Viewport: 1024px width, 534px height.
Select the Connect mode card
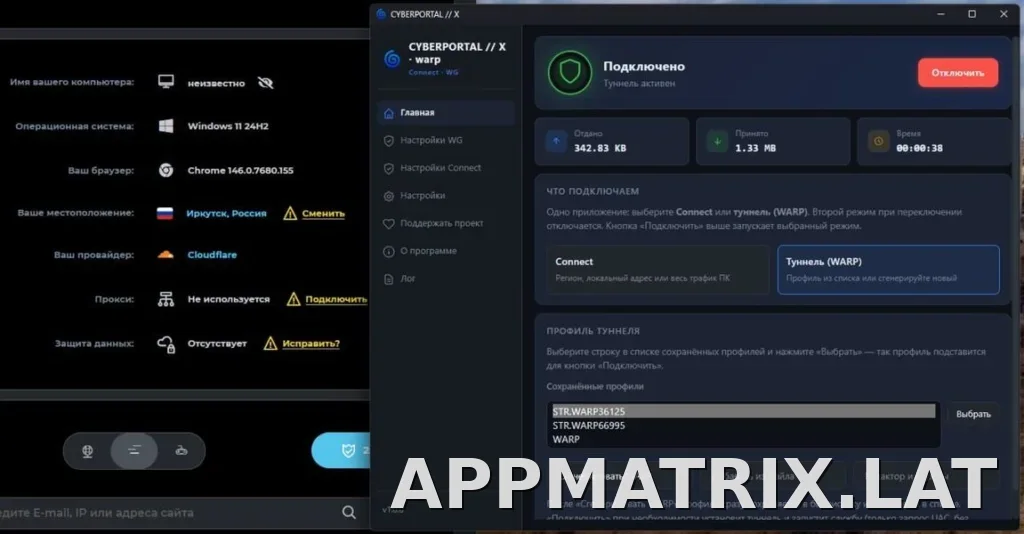(658, 270)
